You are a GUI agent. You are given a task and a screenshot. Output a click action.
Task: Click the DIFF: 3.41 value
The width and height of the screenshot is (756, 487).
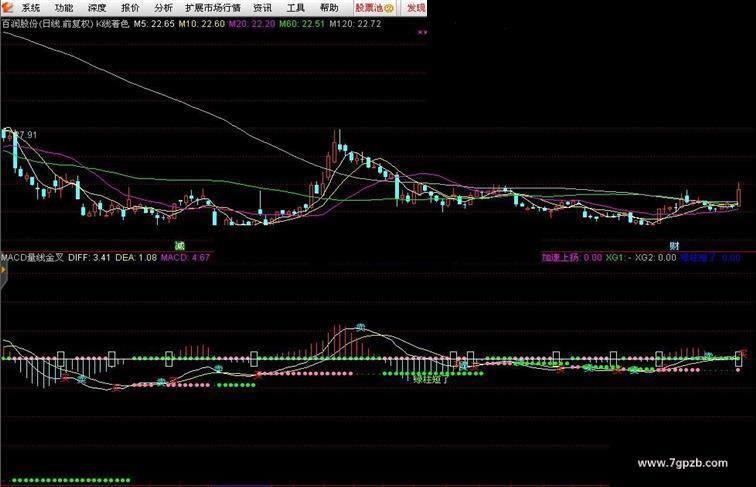[x=90, y=257]
